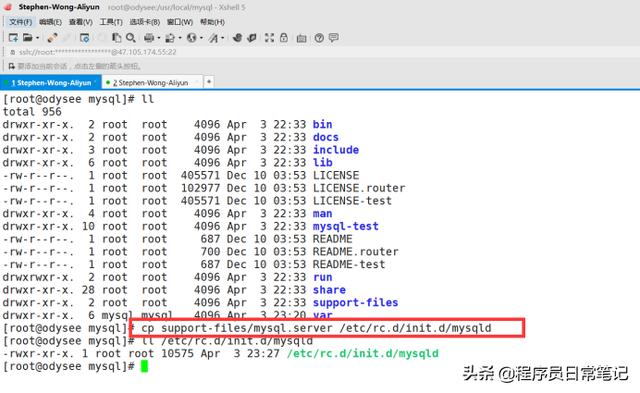Click the file size value 102977
Image resolution: width=640 pixels, height=393 pixels.
200,188
